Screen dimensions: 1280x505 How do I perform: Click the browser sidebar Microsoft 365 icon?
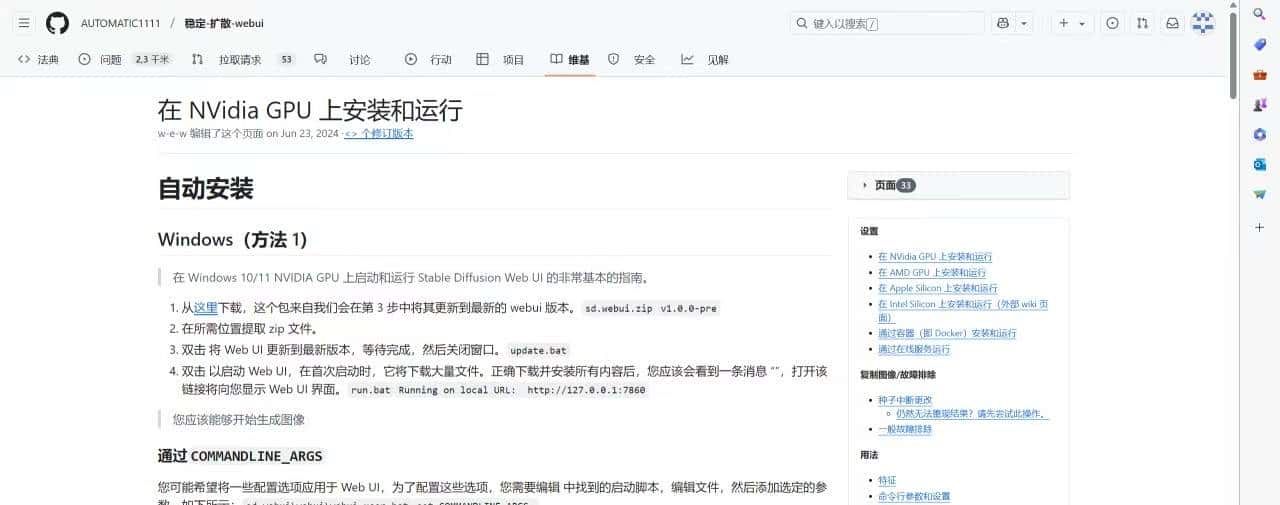click(x=1260, y=134)
